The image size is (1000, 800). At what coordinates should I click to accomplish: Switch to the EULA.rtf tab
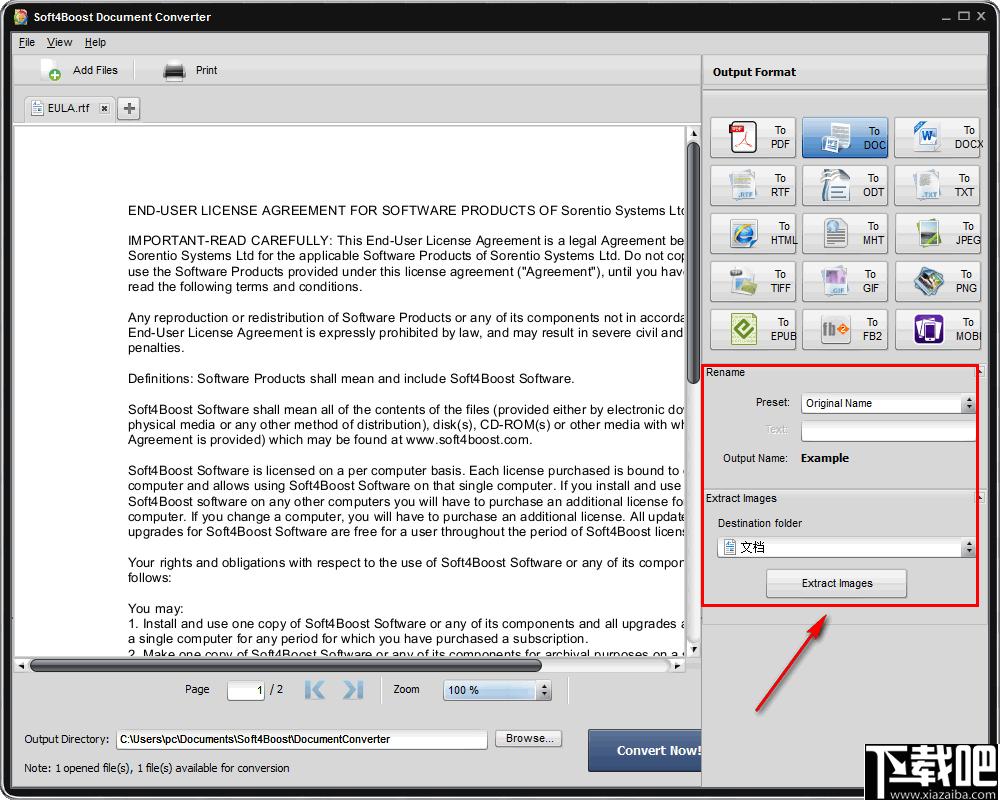pyautogui.click(x=69, y=108)
